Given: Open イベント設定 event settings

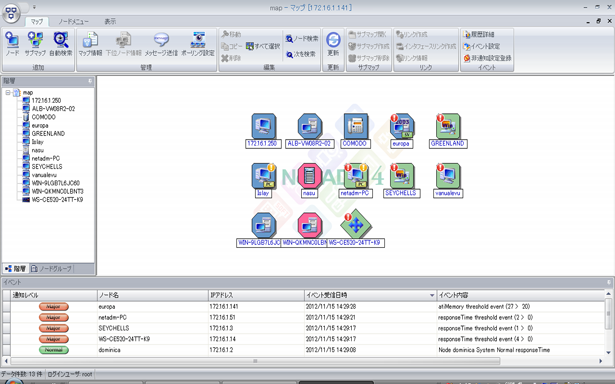Looking at the screenshot, I should (482, 46).
